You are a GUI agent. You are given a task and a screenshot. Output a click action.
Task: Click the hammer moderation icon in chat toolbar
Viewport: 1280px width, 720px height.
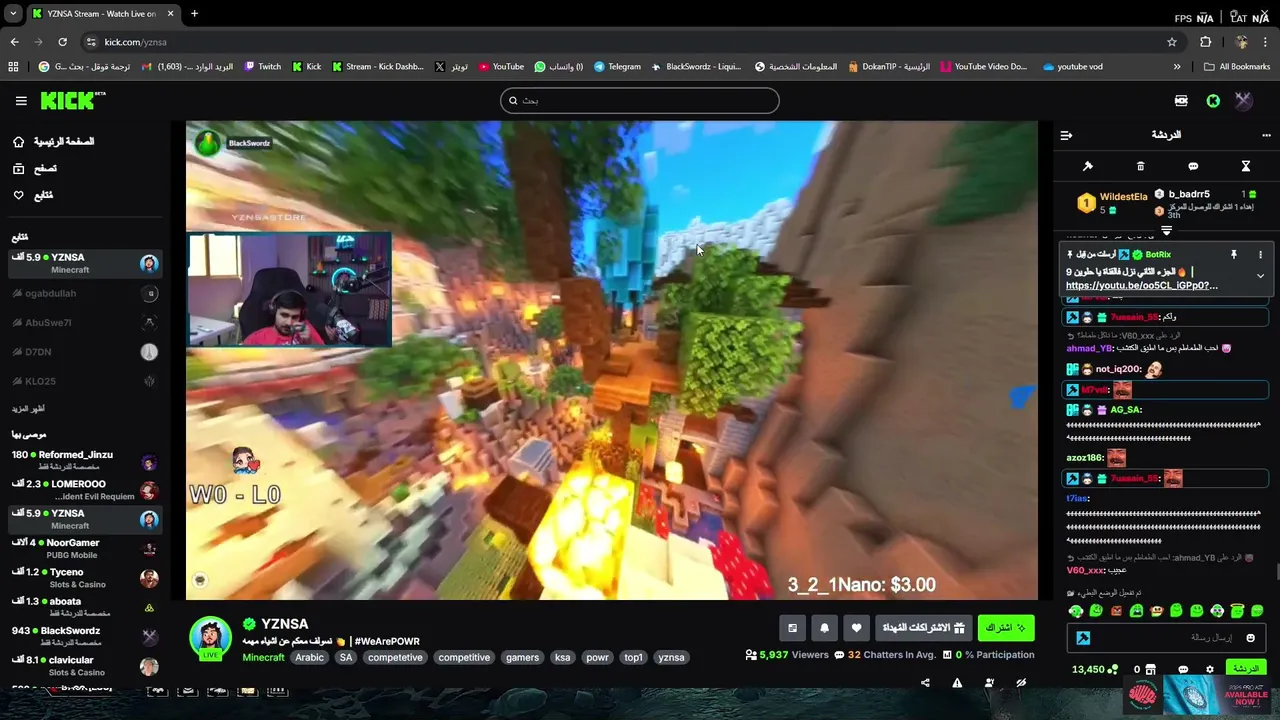click(1088, 166)
